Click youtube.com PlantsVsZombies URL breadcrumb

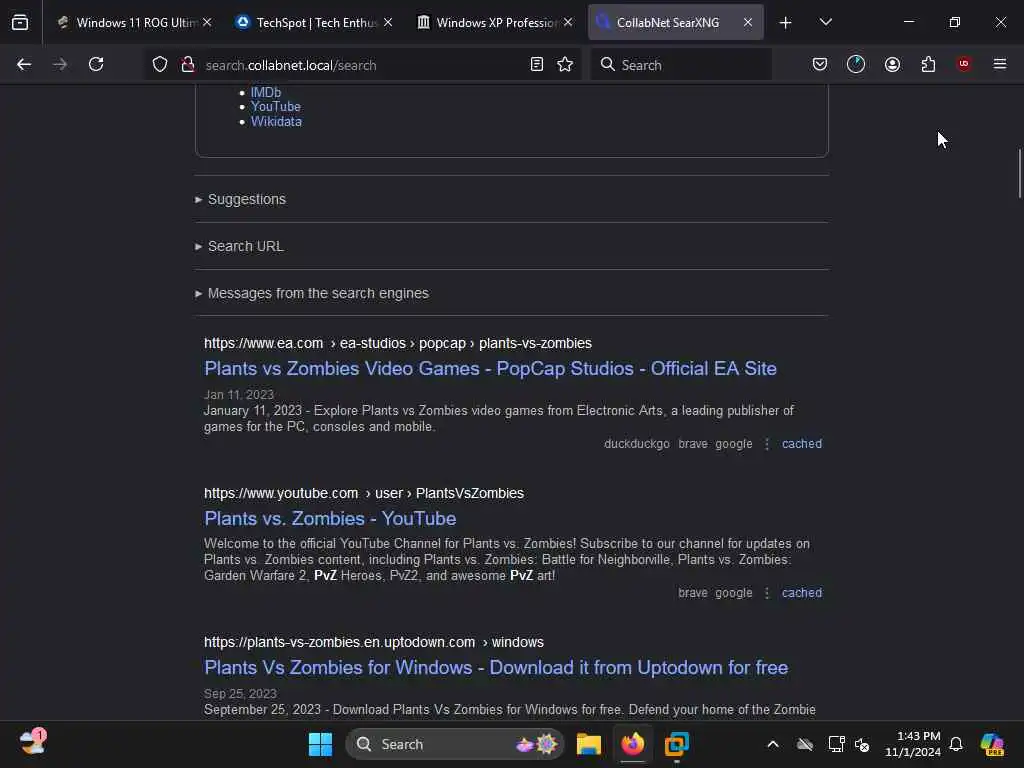(x=364, y=493)
